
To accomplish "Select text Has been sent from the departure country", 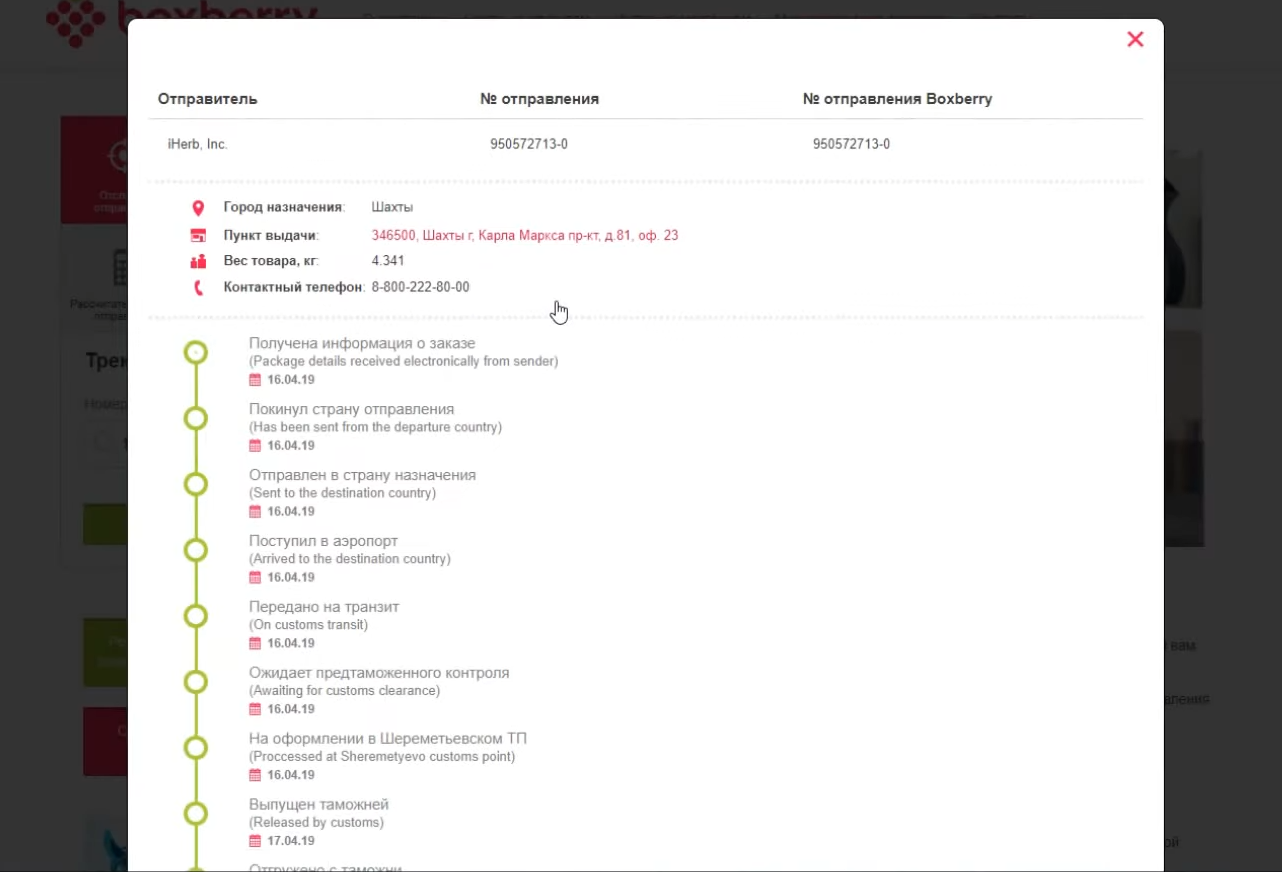I will click(x=376, y=427).
